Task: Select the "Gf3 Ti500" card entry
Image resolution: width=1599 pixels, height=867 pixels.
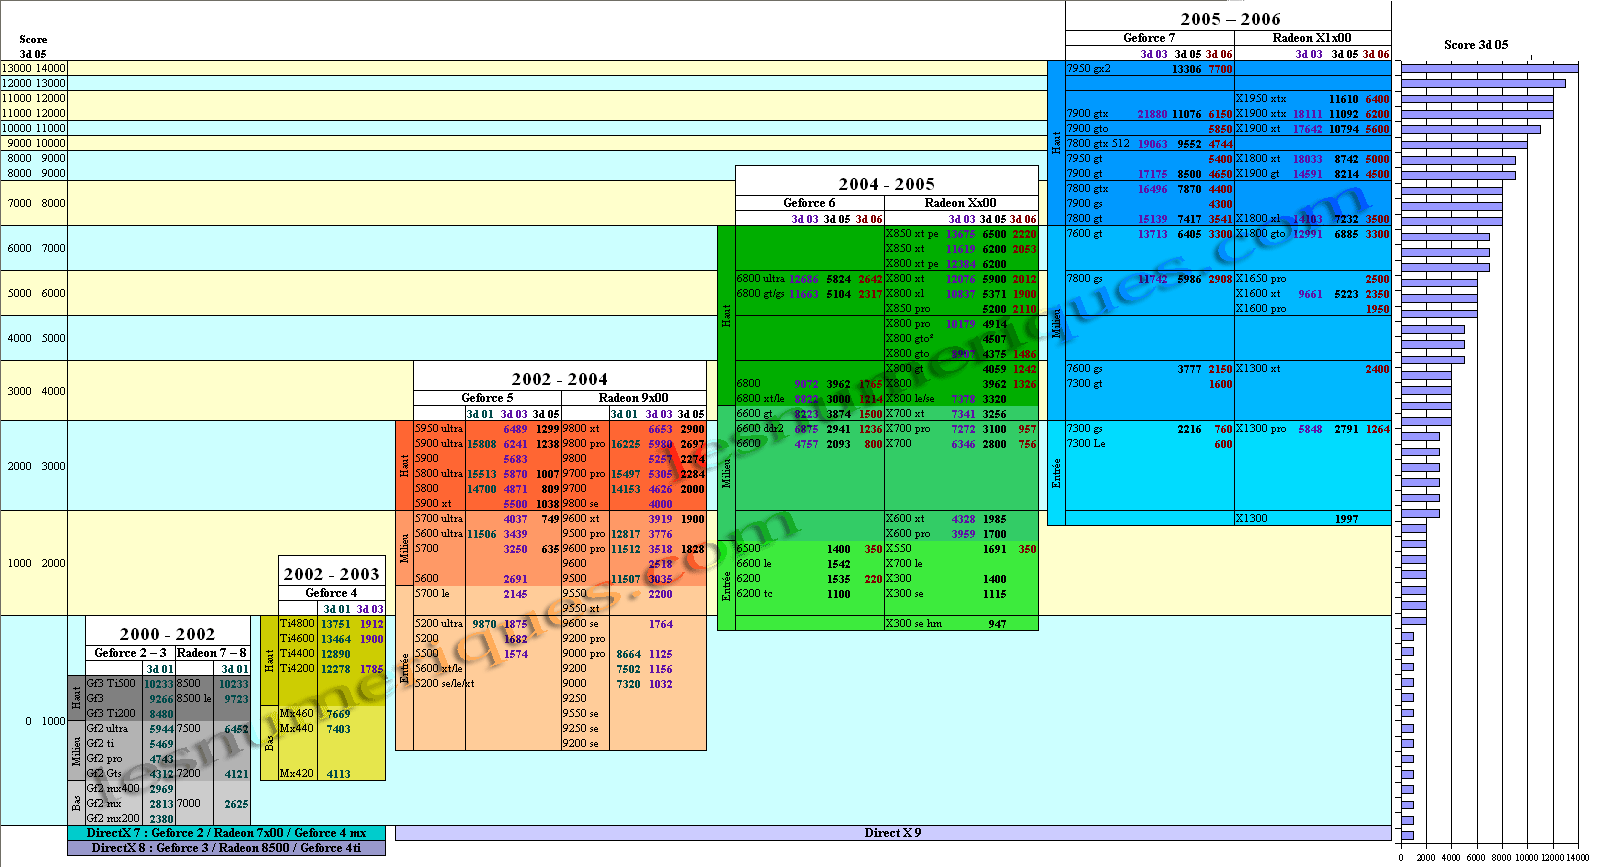Action: (x=111, y=684)
